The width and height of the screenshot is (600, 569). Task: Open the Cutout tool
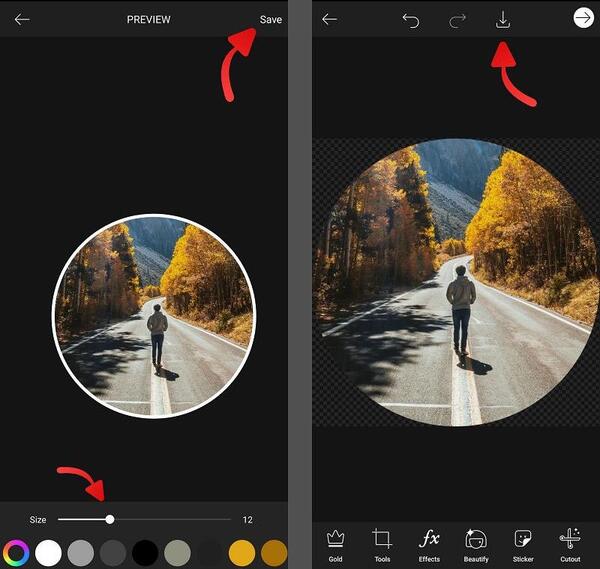coord(570,546)
